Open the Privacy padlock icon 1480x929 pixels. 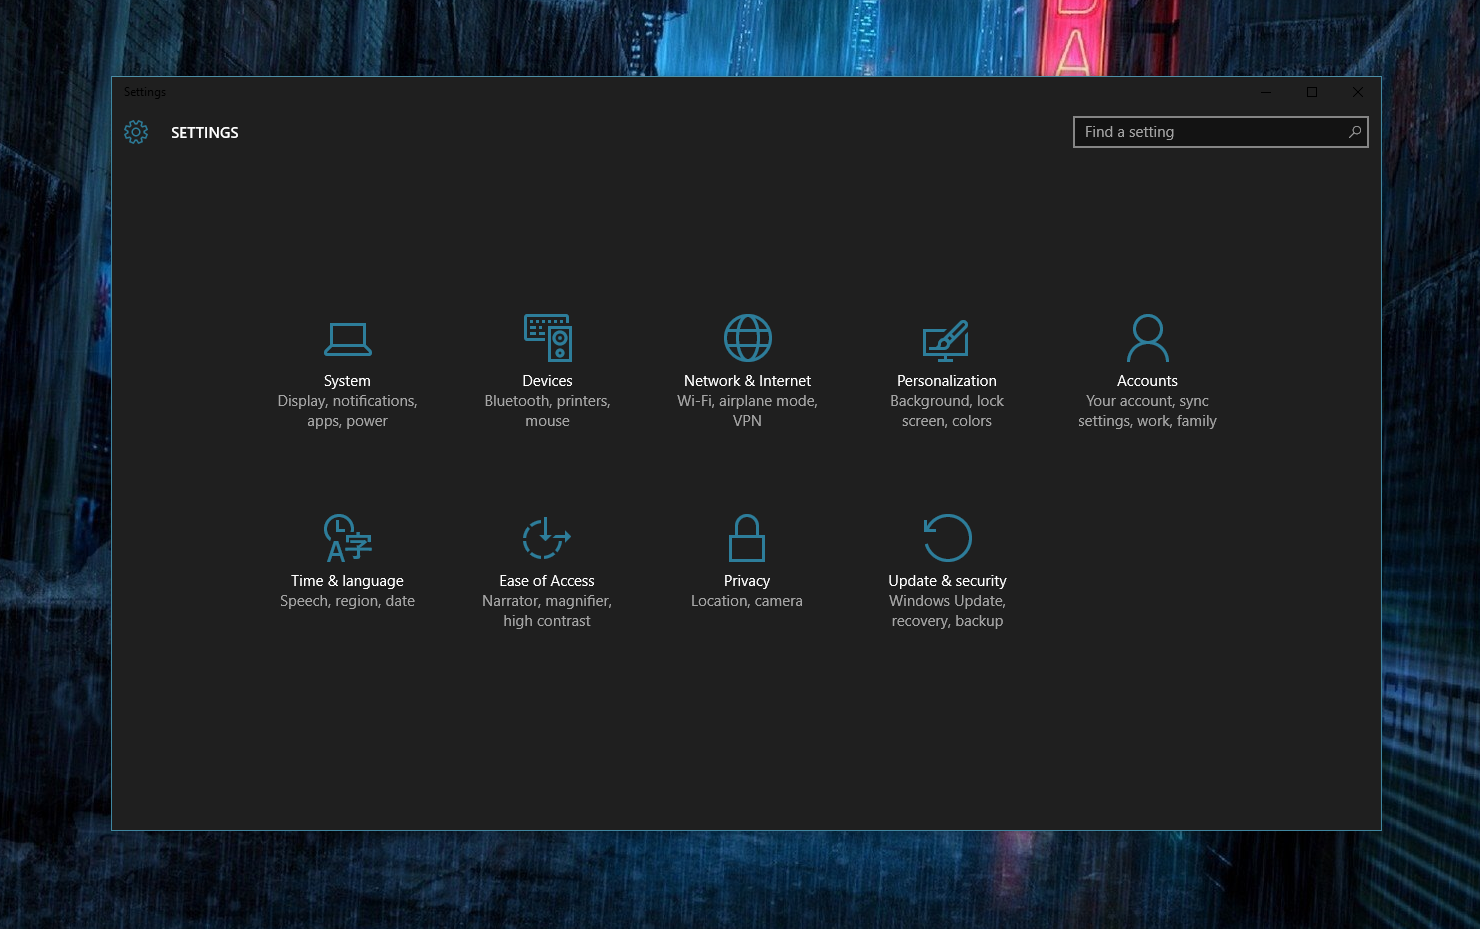(x=747, y=538)
